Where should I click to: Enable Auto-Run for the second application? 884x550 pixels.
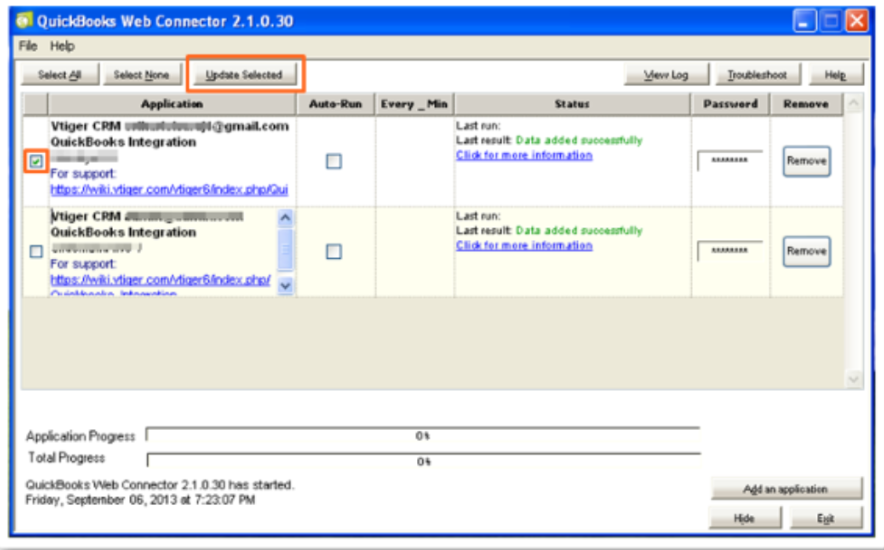[334, 251]
